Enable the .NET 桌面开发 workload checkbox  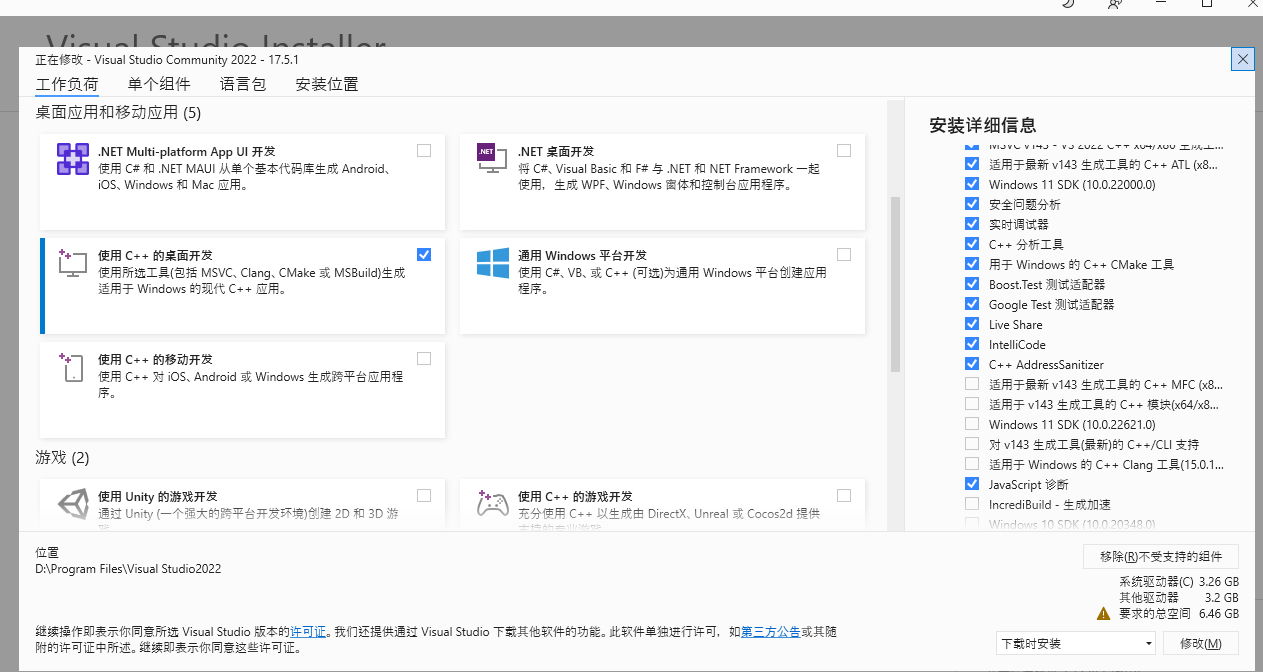tap(844, 150)
